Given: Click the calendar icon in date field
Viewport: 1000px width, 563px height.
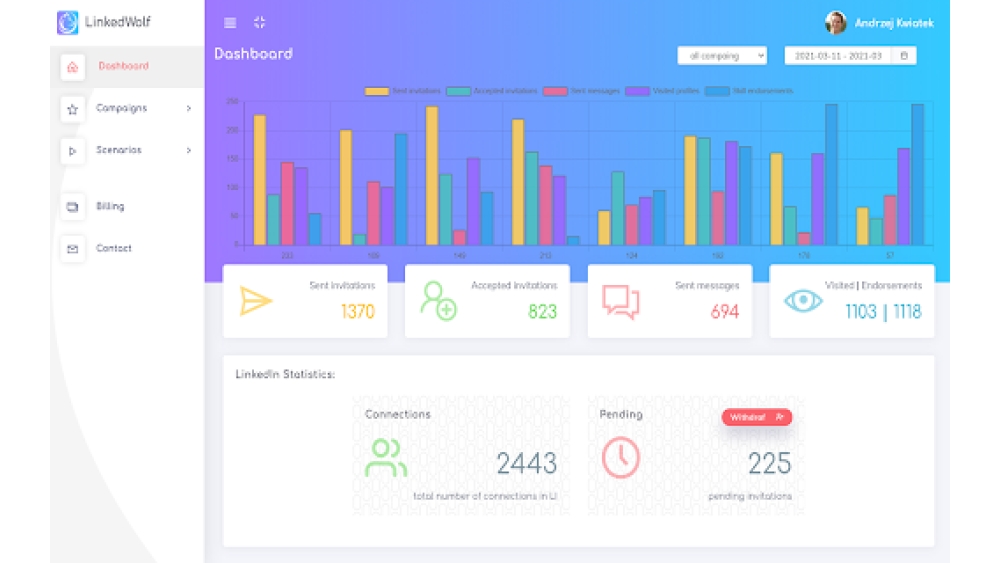Looking at the screenshot, I should pos(904,56).
